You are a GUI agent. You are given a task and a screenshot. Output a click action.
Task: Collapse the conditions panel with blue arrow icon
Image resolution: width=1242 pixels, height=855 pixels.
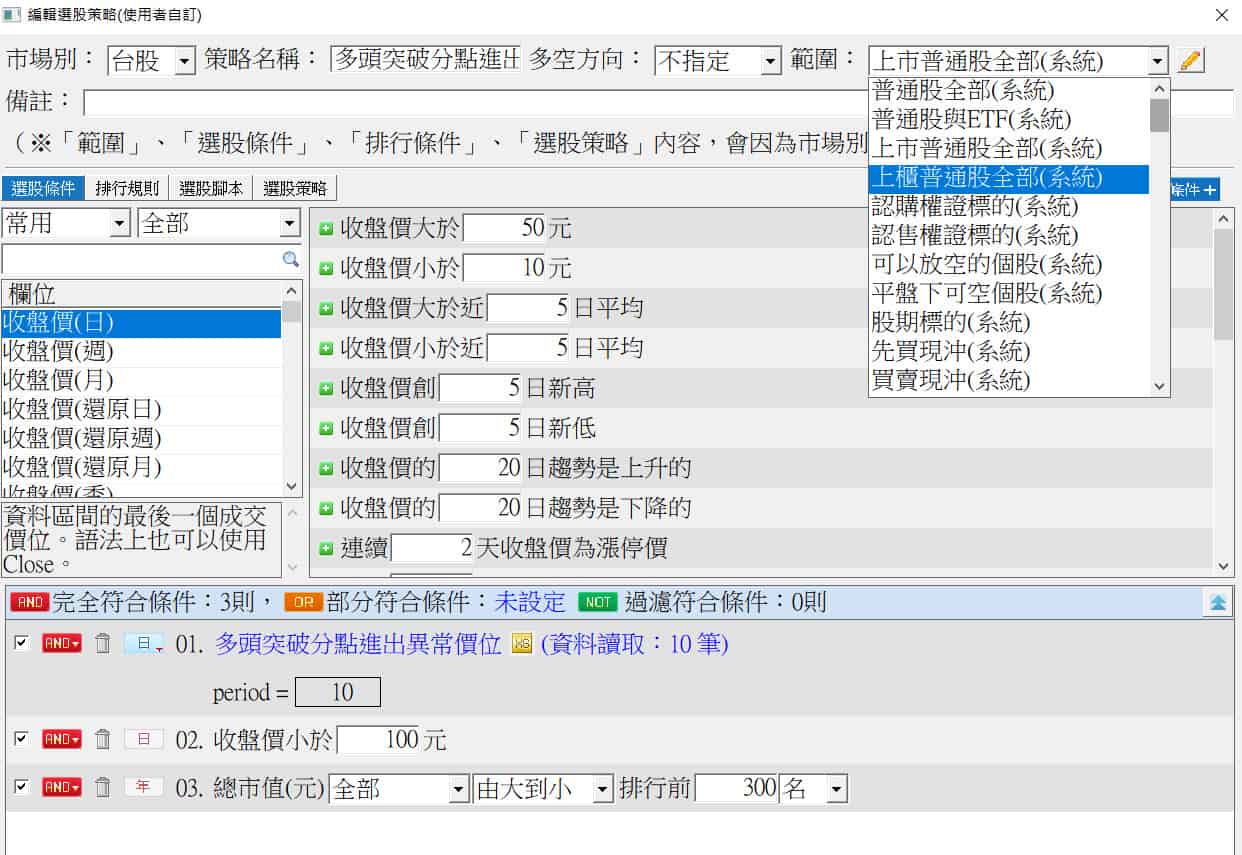pos(1218,602)
